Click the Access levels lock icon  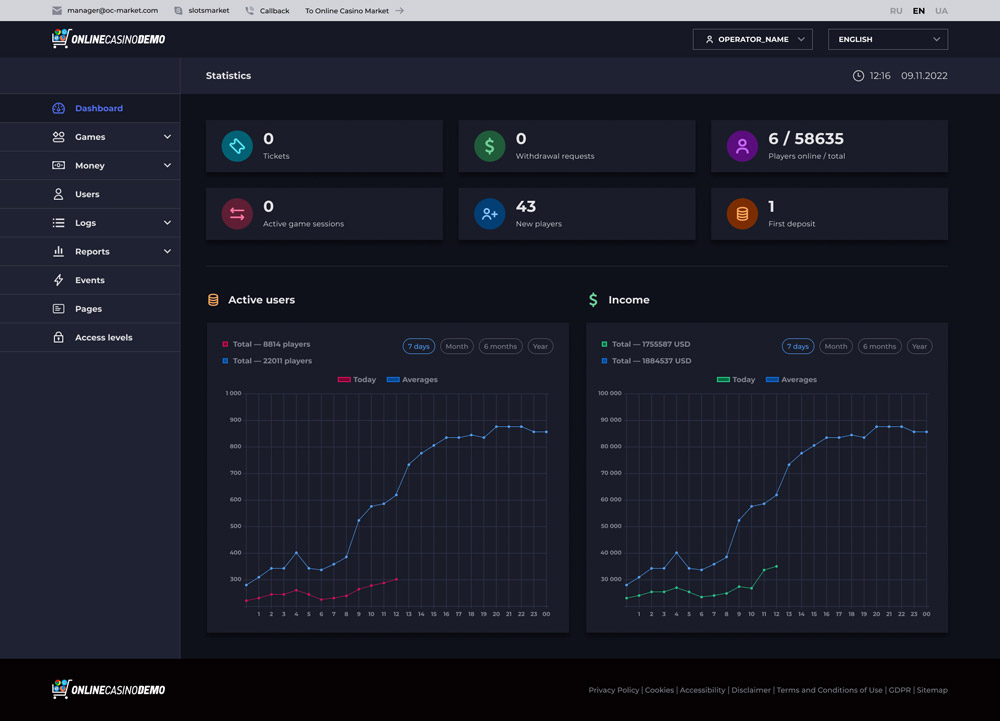click(58, 338)
